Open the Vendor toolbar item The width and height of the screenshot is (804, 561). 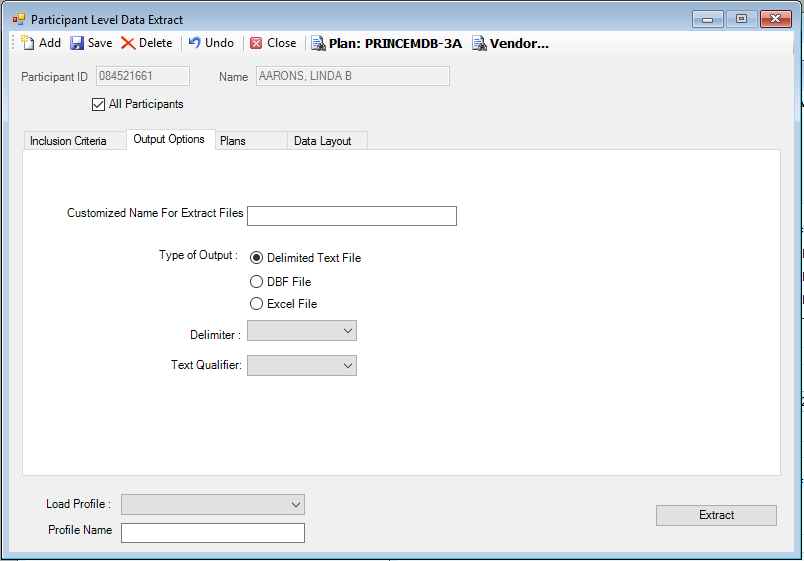510,43
